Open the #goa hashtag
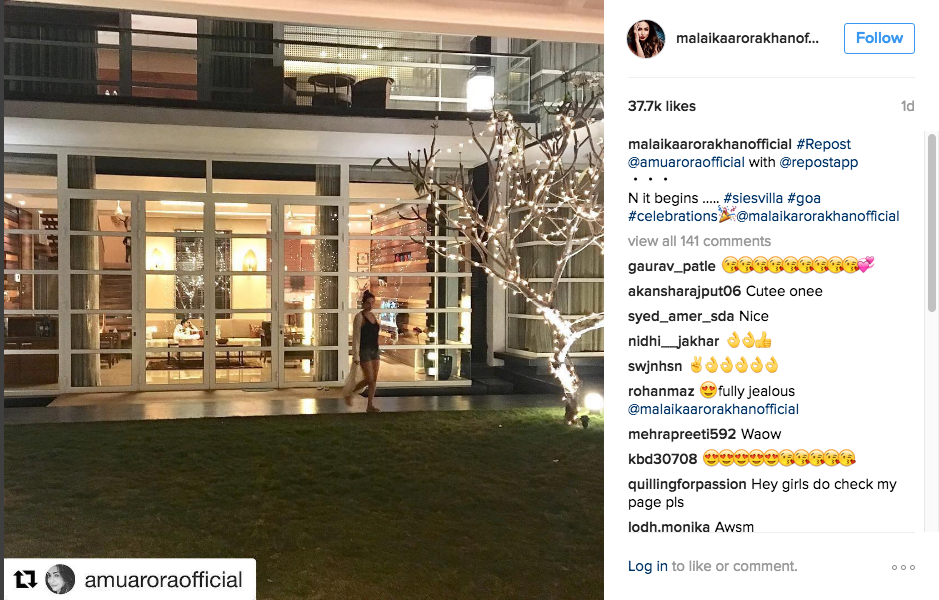Screen dimensions: 939x600 coord(804,198)
